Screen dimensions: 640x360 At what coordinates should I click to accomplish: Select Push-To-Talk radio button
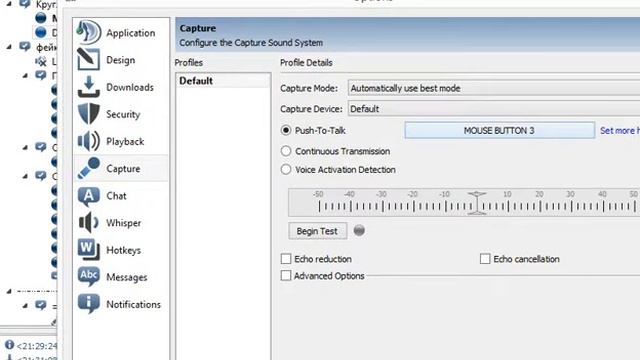click(x=286, y=130)
